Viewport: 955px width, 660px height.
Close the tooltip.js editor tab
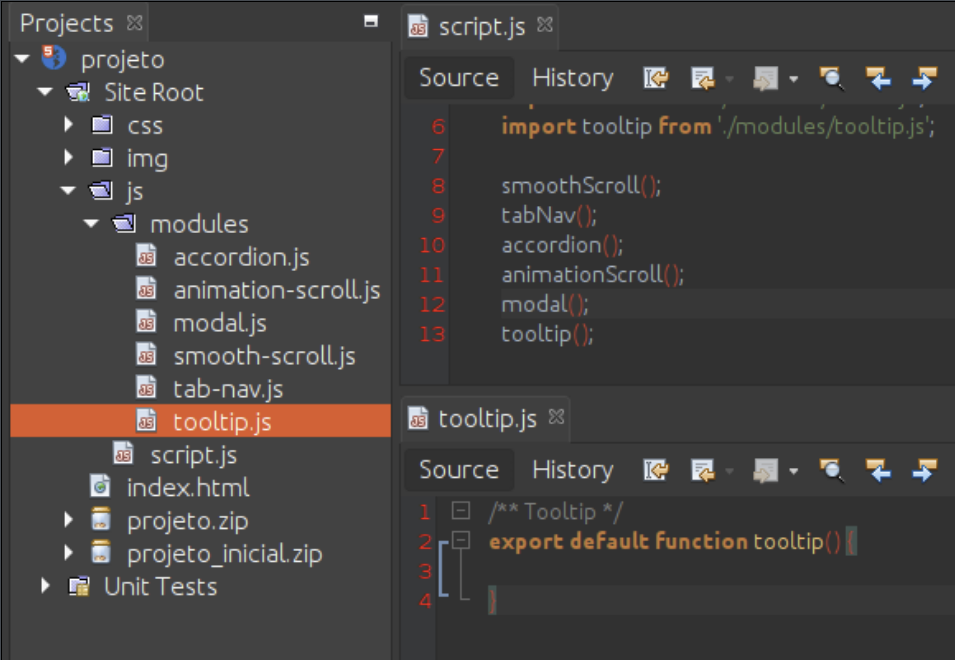coord(557,417)
